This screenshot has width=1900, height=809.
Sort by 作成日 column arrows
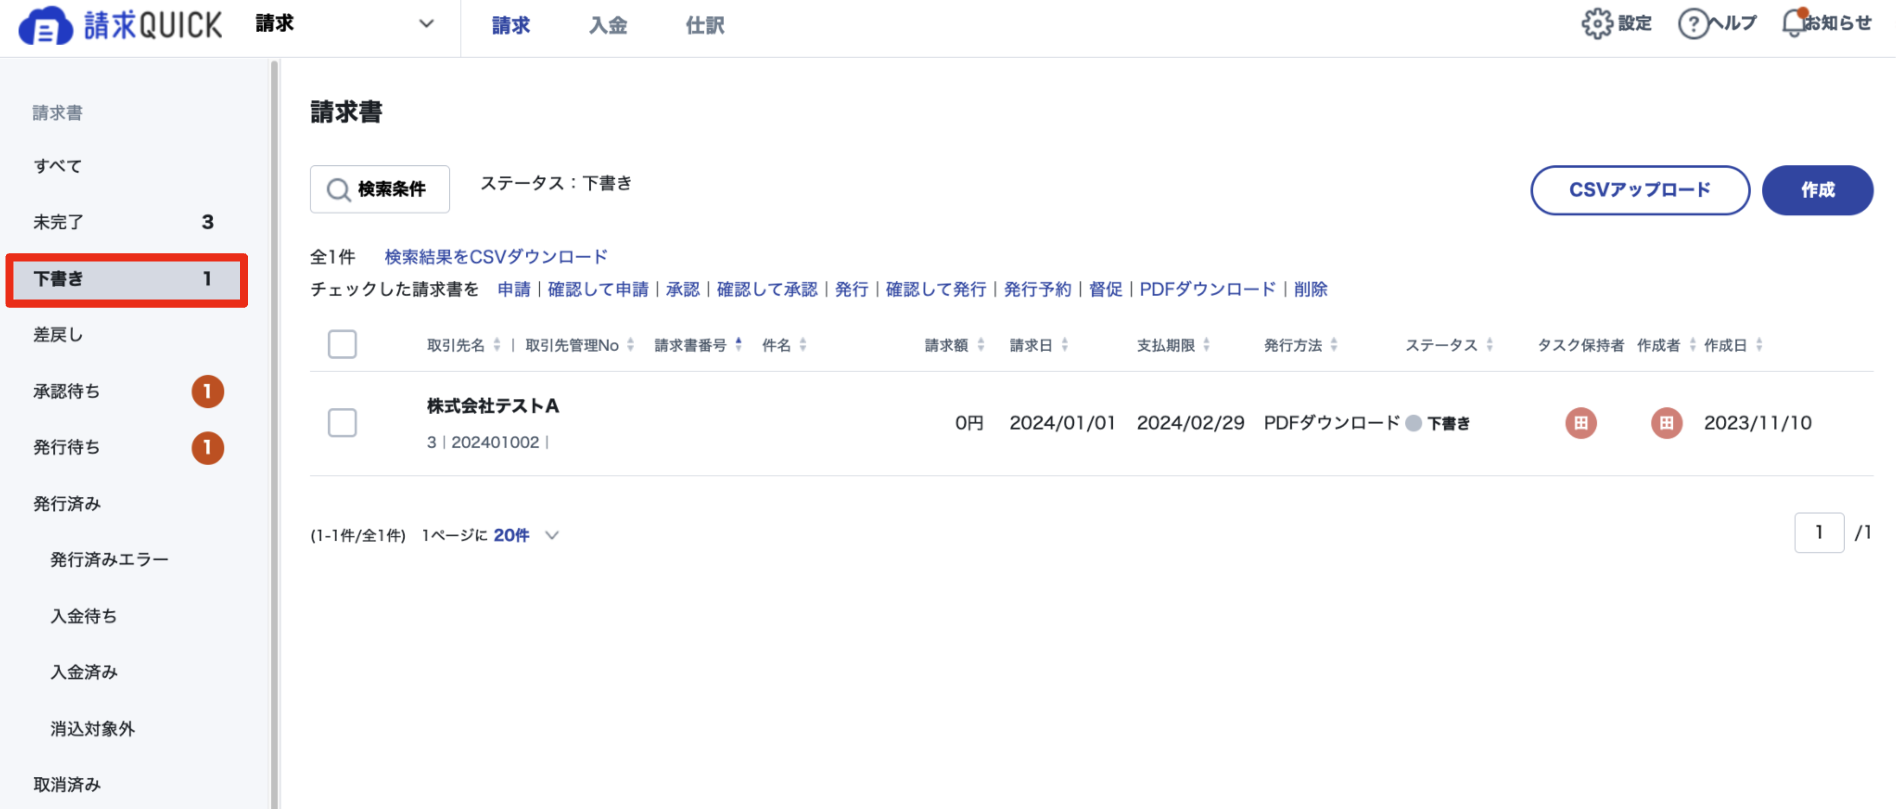pos(1759,345)
